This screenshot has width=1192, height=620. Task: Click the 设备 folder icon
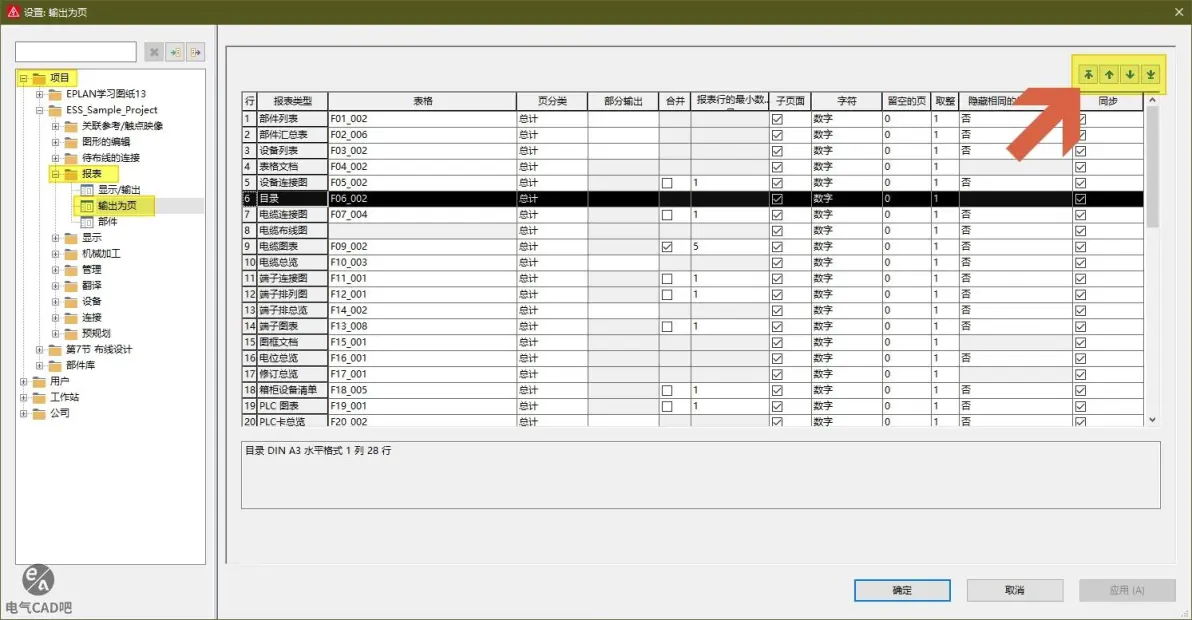click(x=71, y=302)
